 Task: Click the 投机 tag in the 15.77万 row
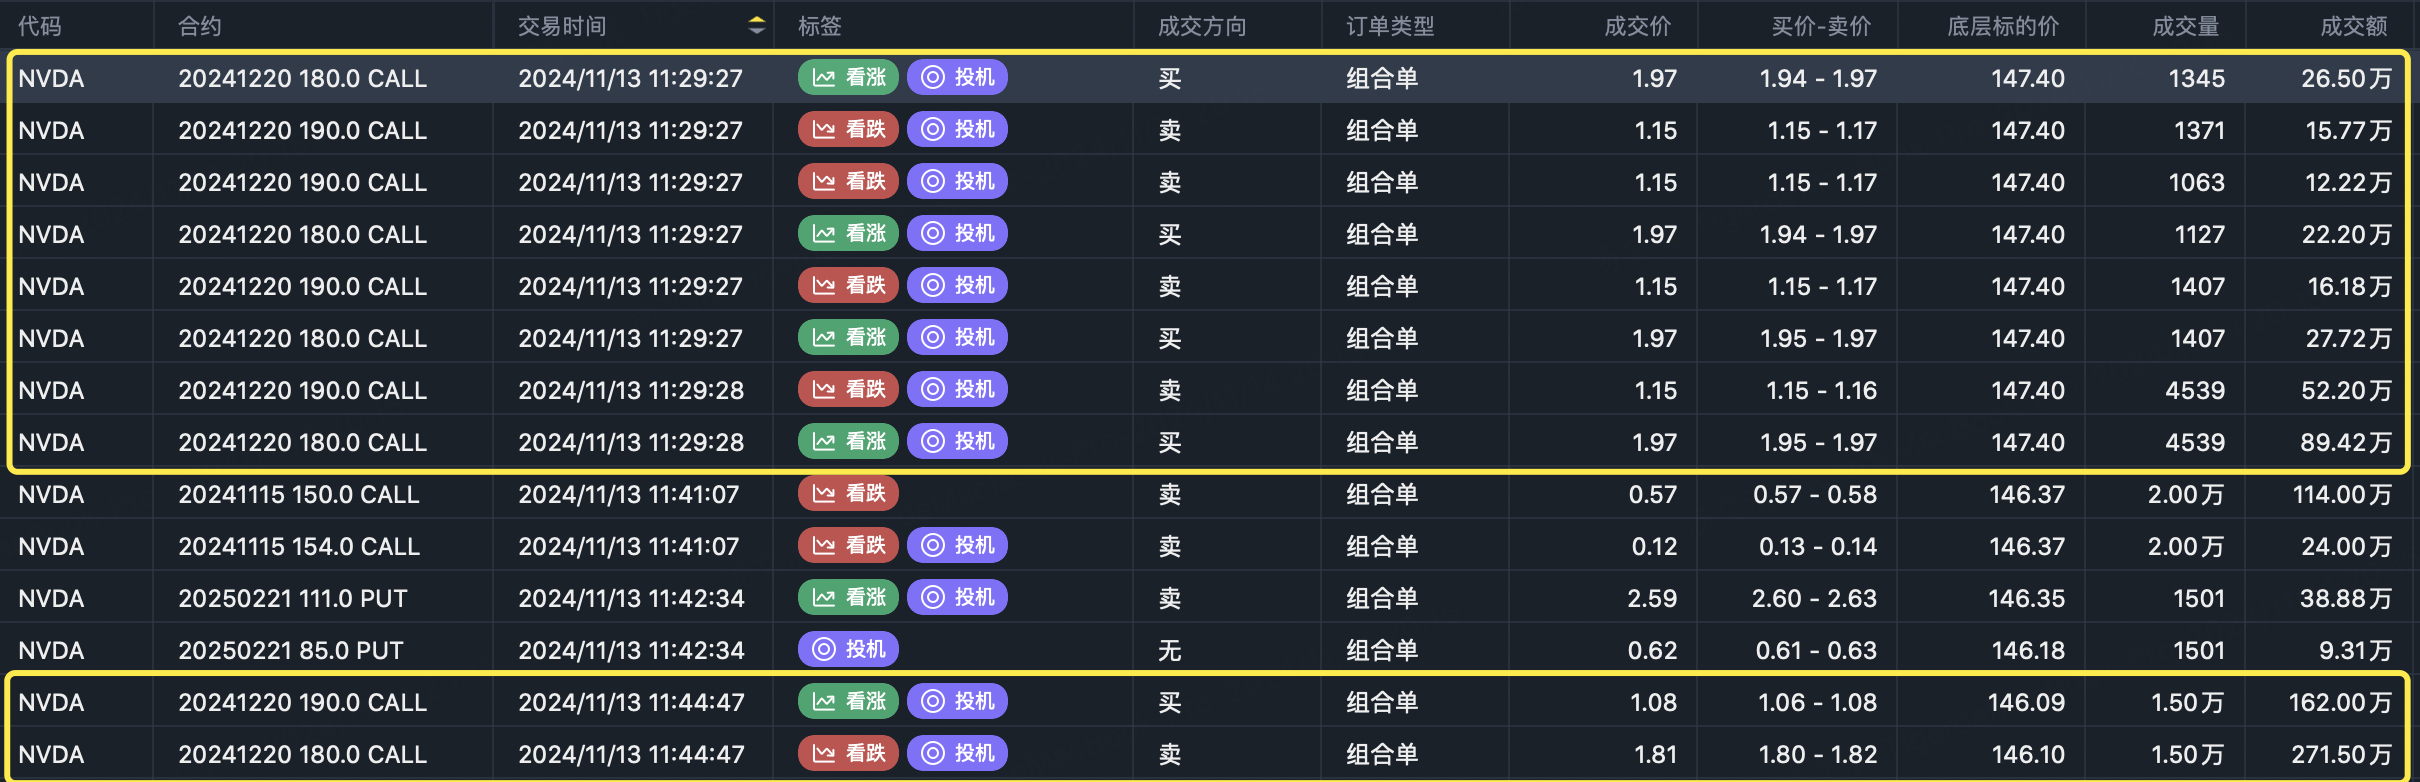click(957, 130)
